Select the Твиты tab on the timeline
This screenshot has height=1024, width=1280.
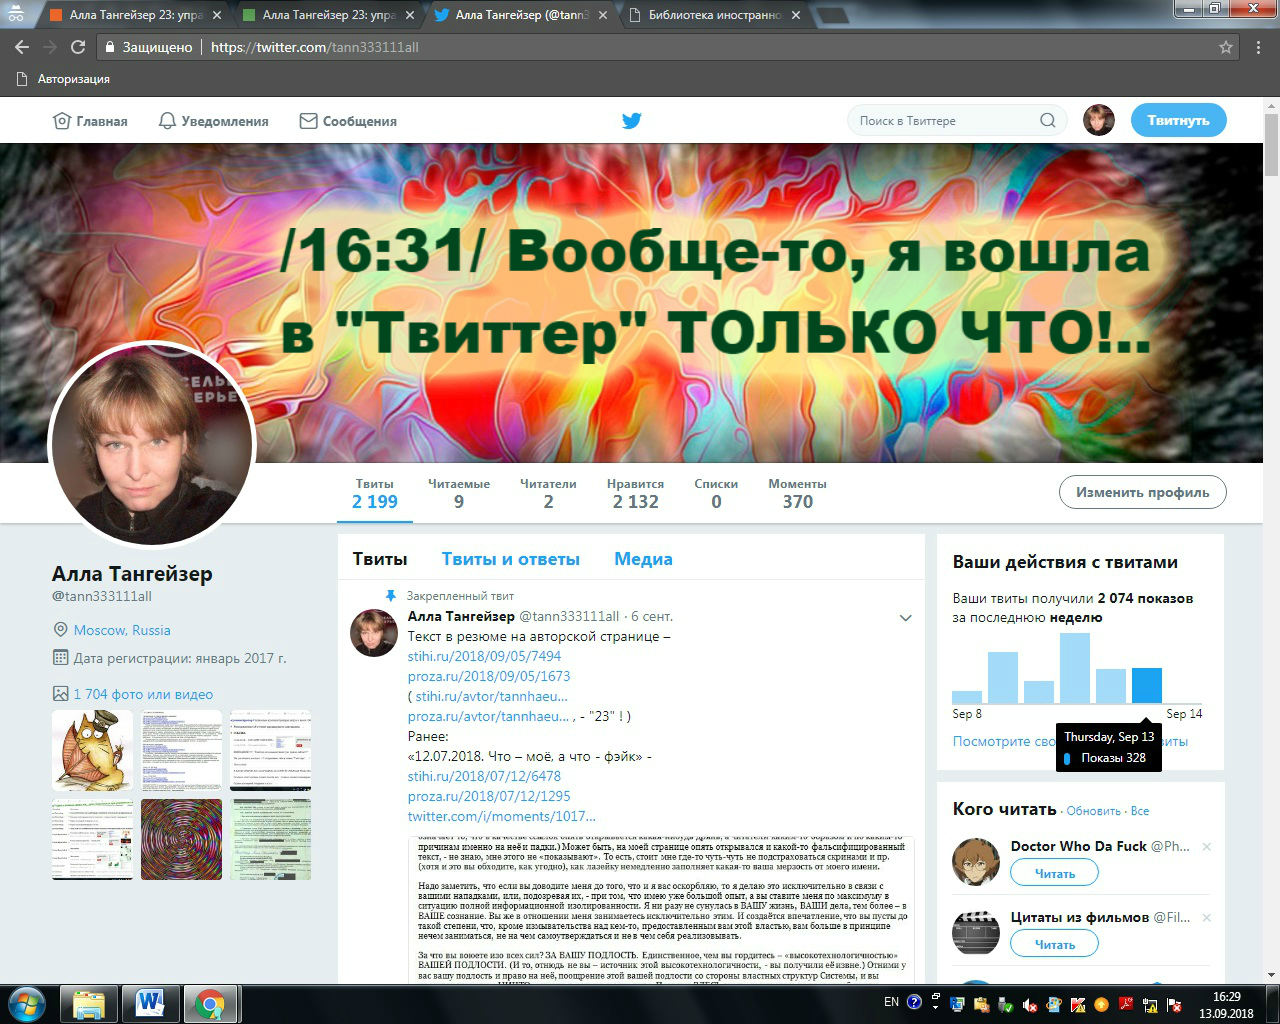[x=380, y=559]
